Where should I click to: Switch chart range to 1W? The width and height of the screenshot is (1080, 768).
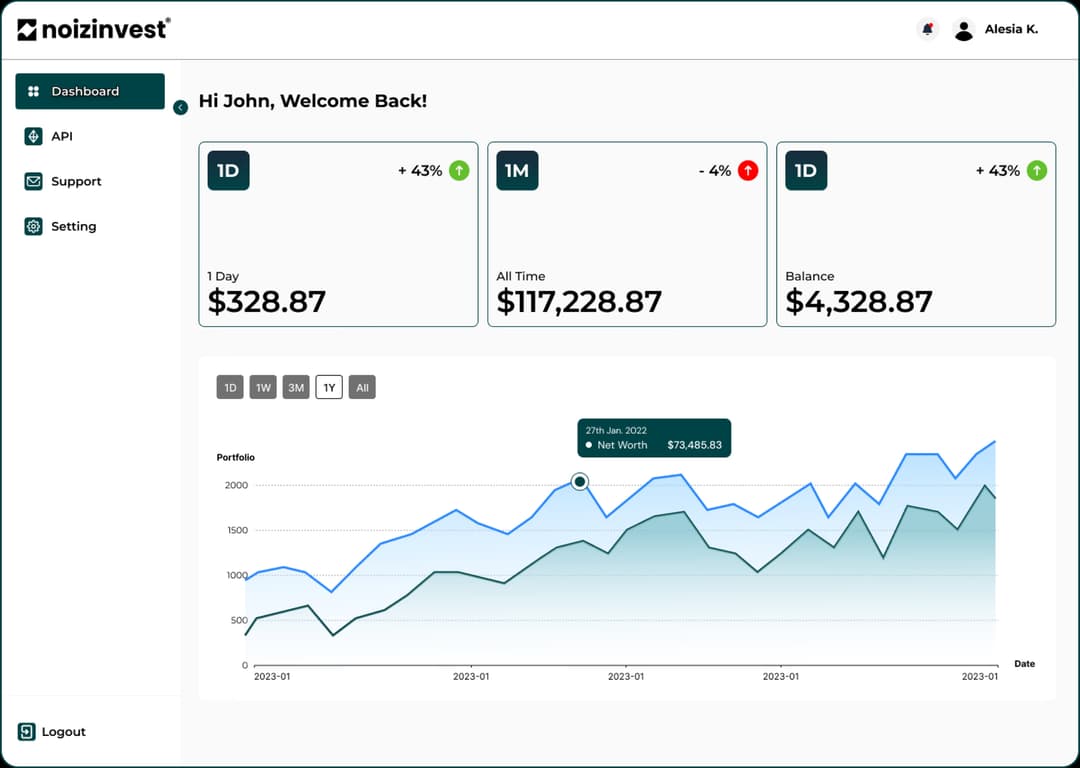[263, 388]
